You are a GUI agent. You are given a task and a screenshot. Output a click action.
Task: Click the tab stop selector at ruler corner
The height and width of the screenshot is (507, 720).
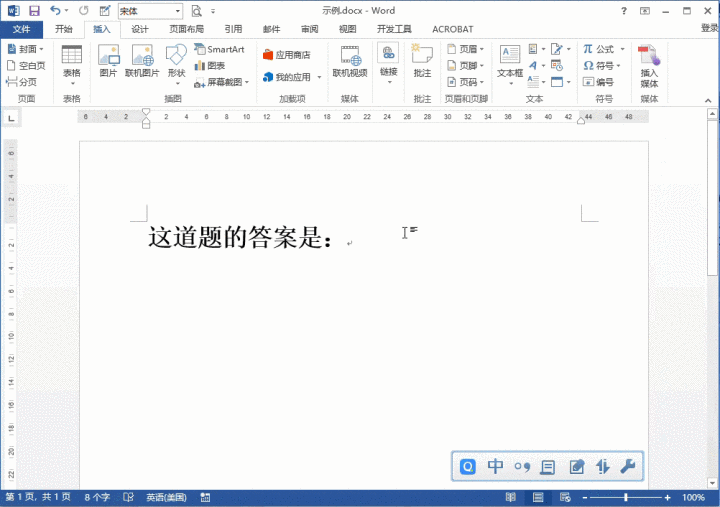click(x=11, y=118)
